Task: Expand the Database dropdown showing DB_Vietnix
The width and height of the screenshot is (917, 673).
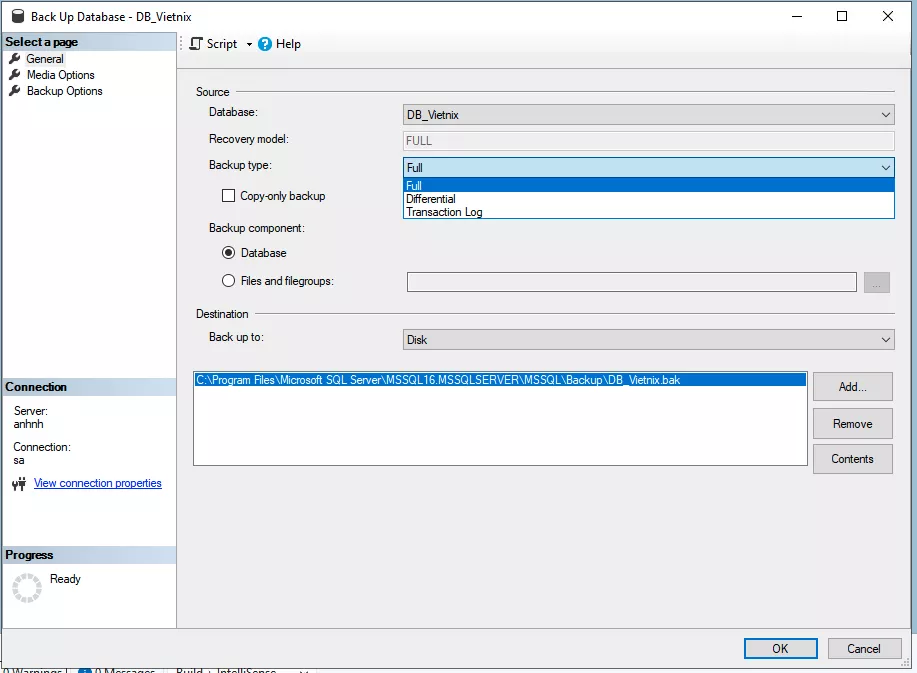Action: pos(648,115)
